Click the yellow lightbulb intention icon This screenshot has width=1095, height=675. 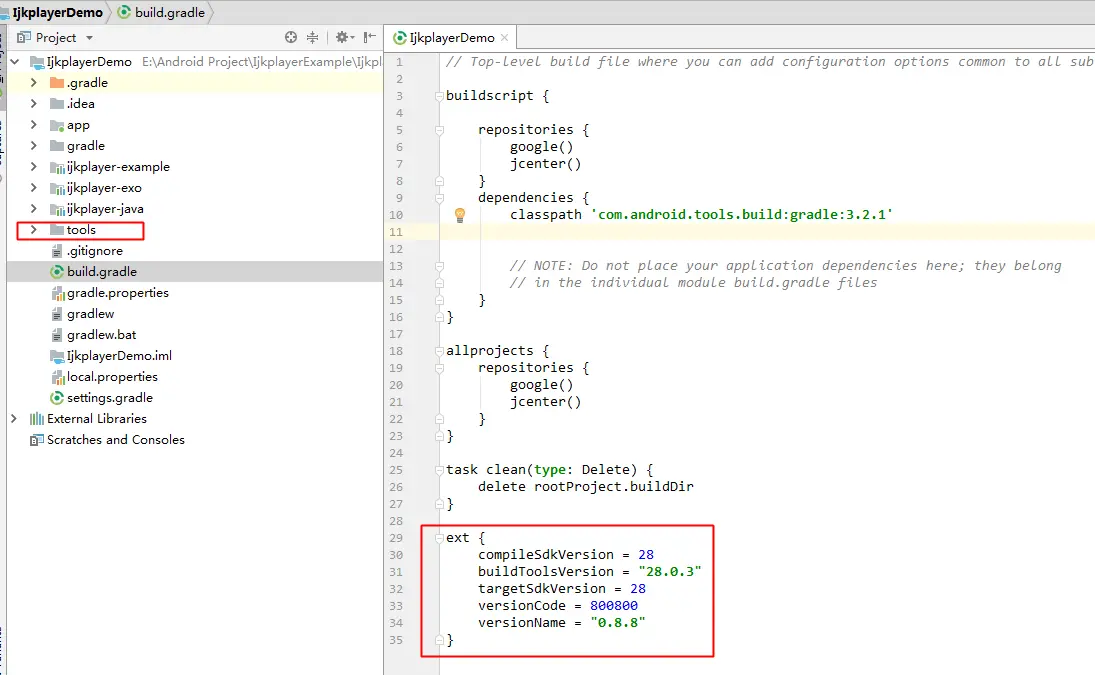click(x=460, y=215)
